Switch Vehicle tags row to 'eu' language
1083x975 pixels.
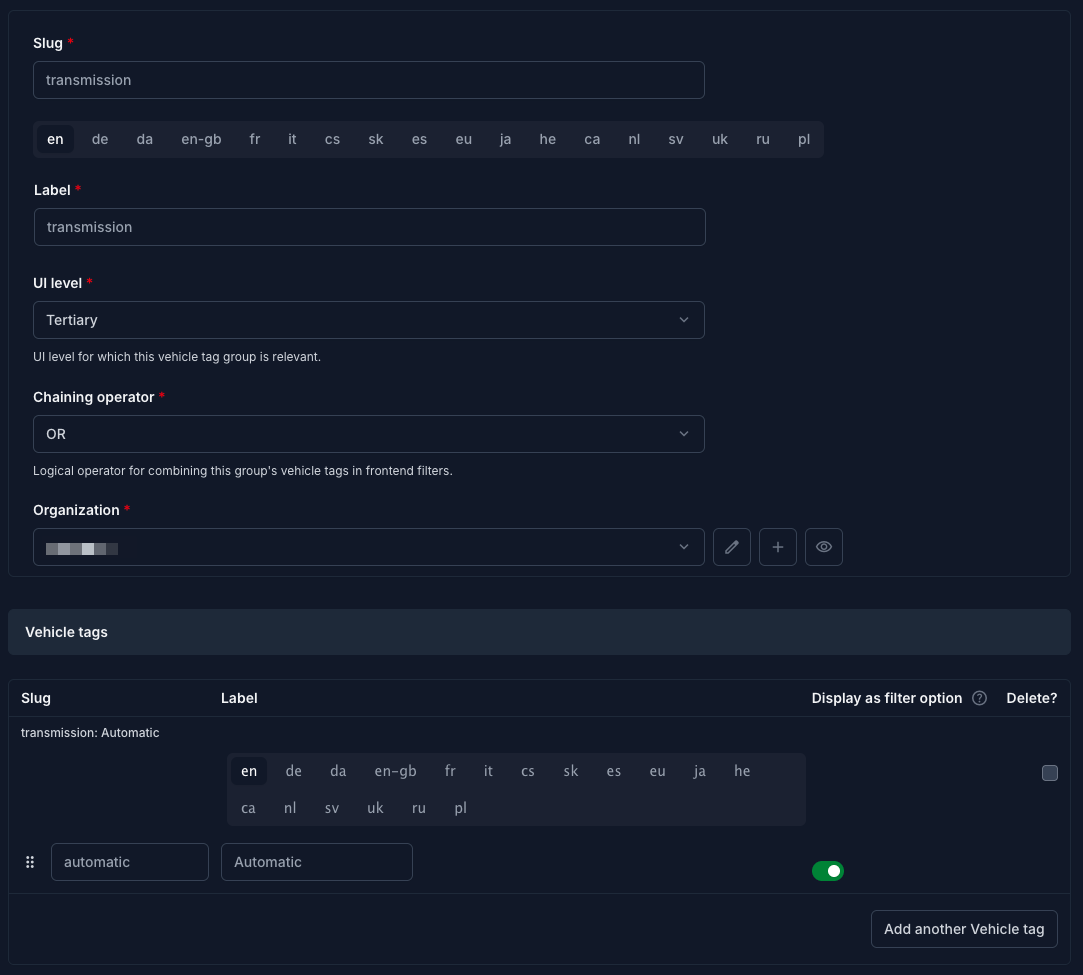[x=658, y=771]
